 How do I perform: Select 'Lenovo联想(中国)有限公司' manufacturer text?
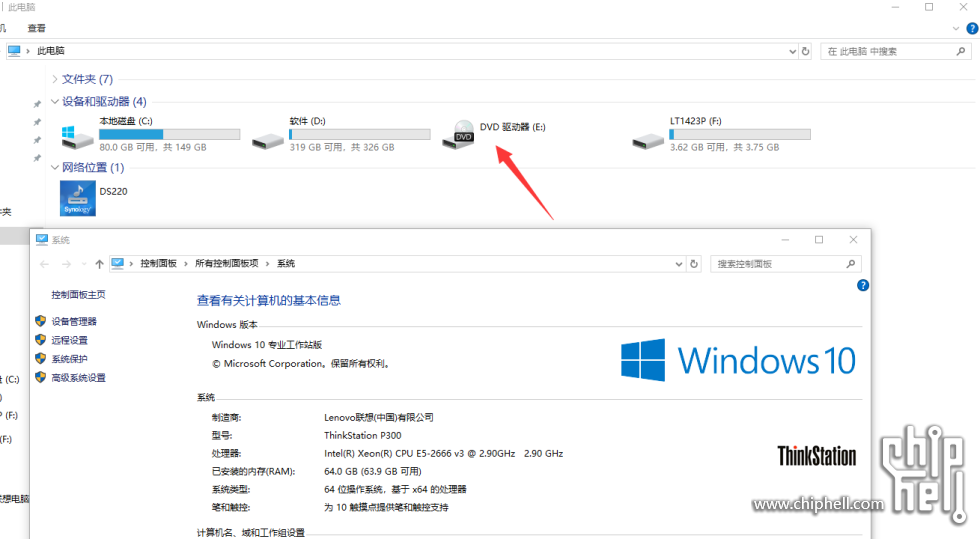[x=378, y=417]
